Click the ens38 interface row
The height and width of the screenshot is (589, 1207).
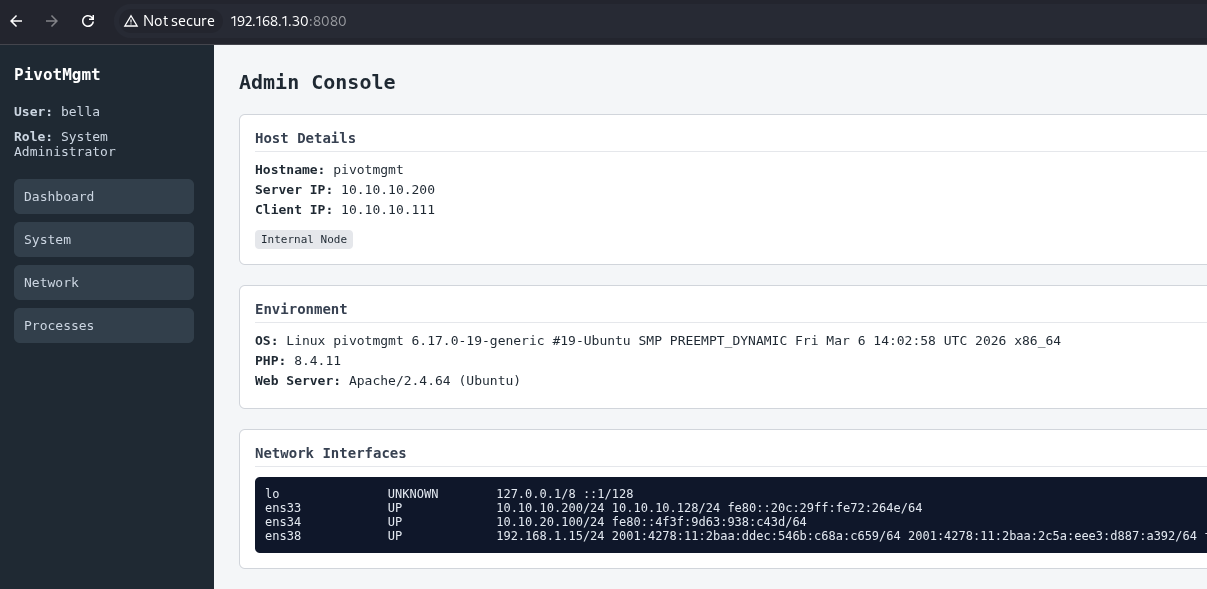[x=283, y=536]
